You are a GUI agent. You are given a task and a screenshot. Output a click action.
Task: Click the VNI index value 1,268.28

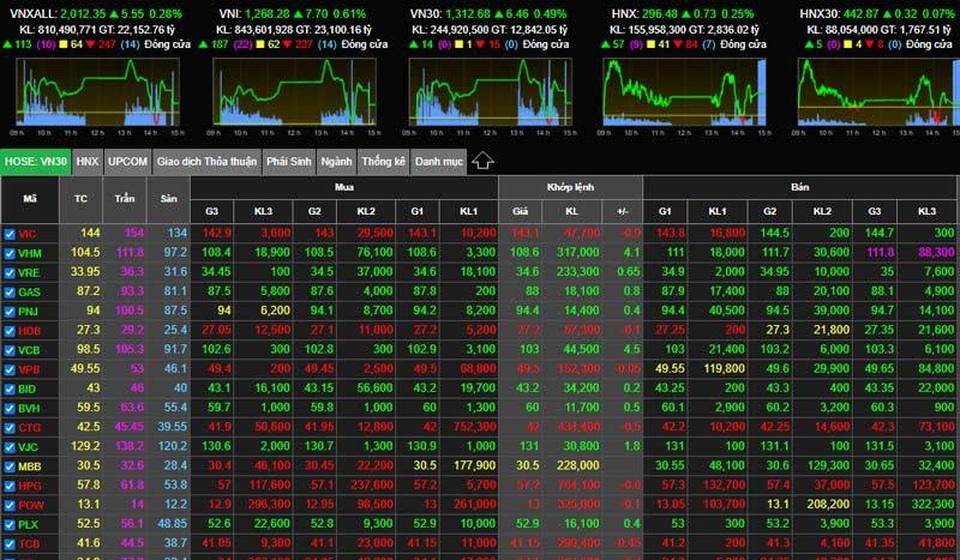267,13
